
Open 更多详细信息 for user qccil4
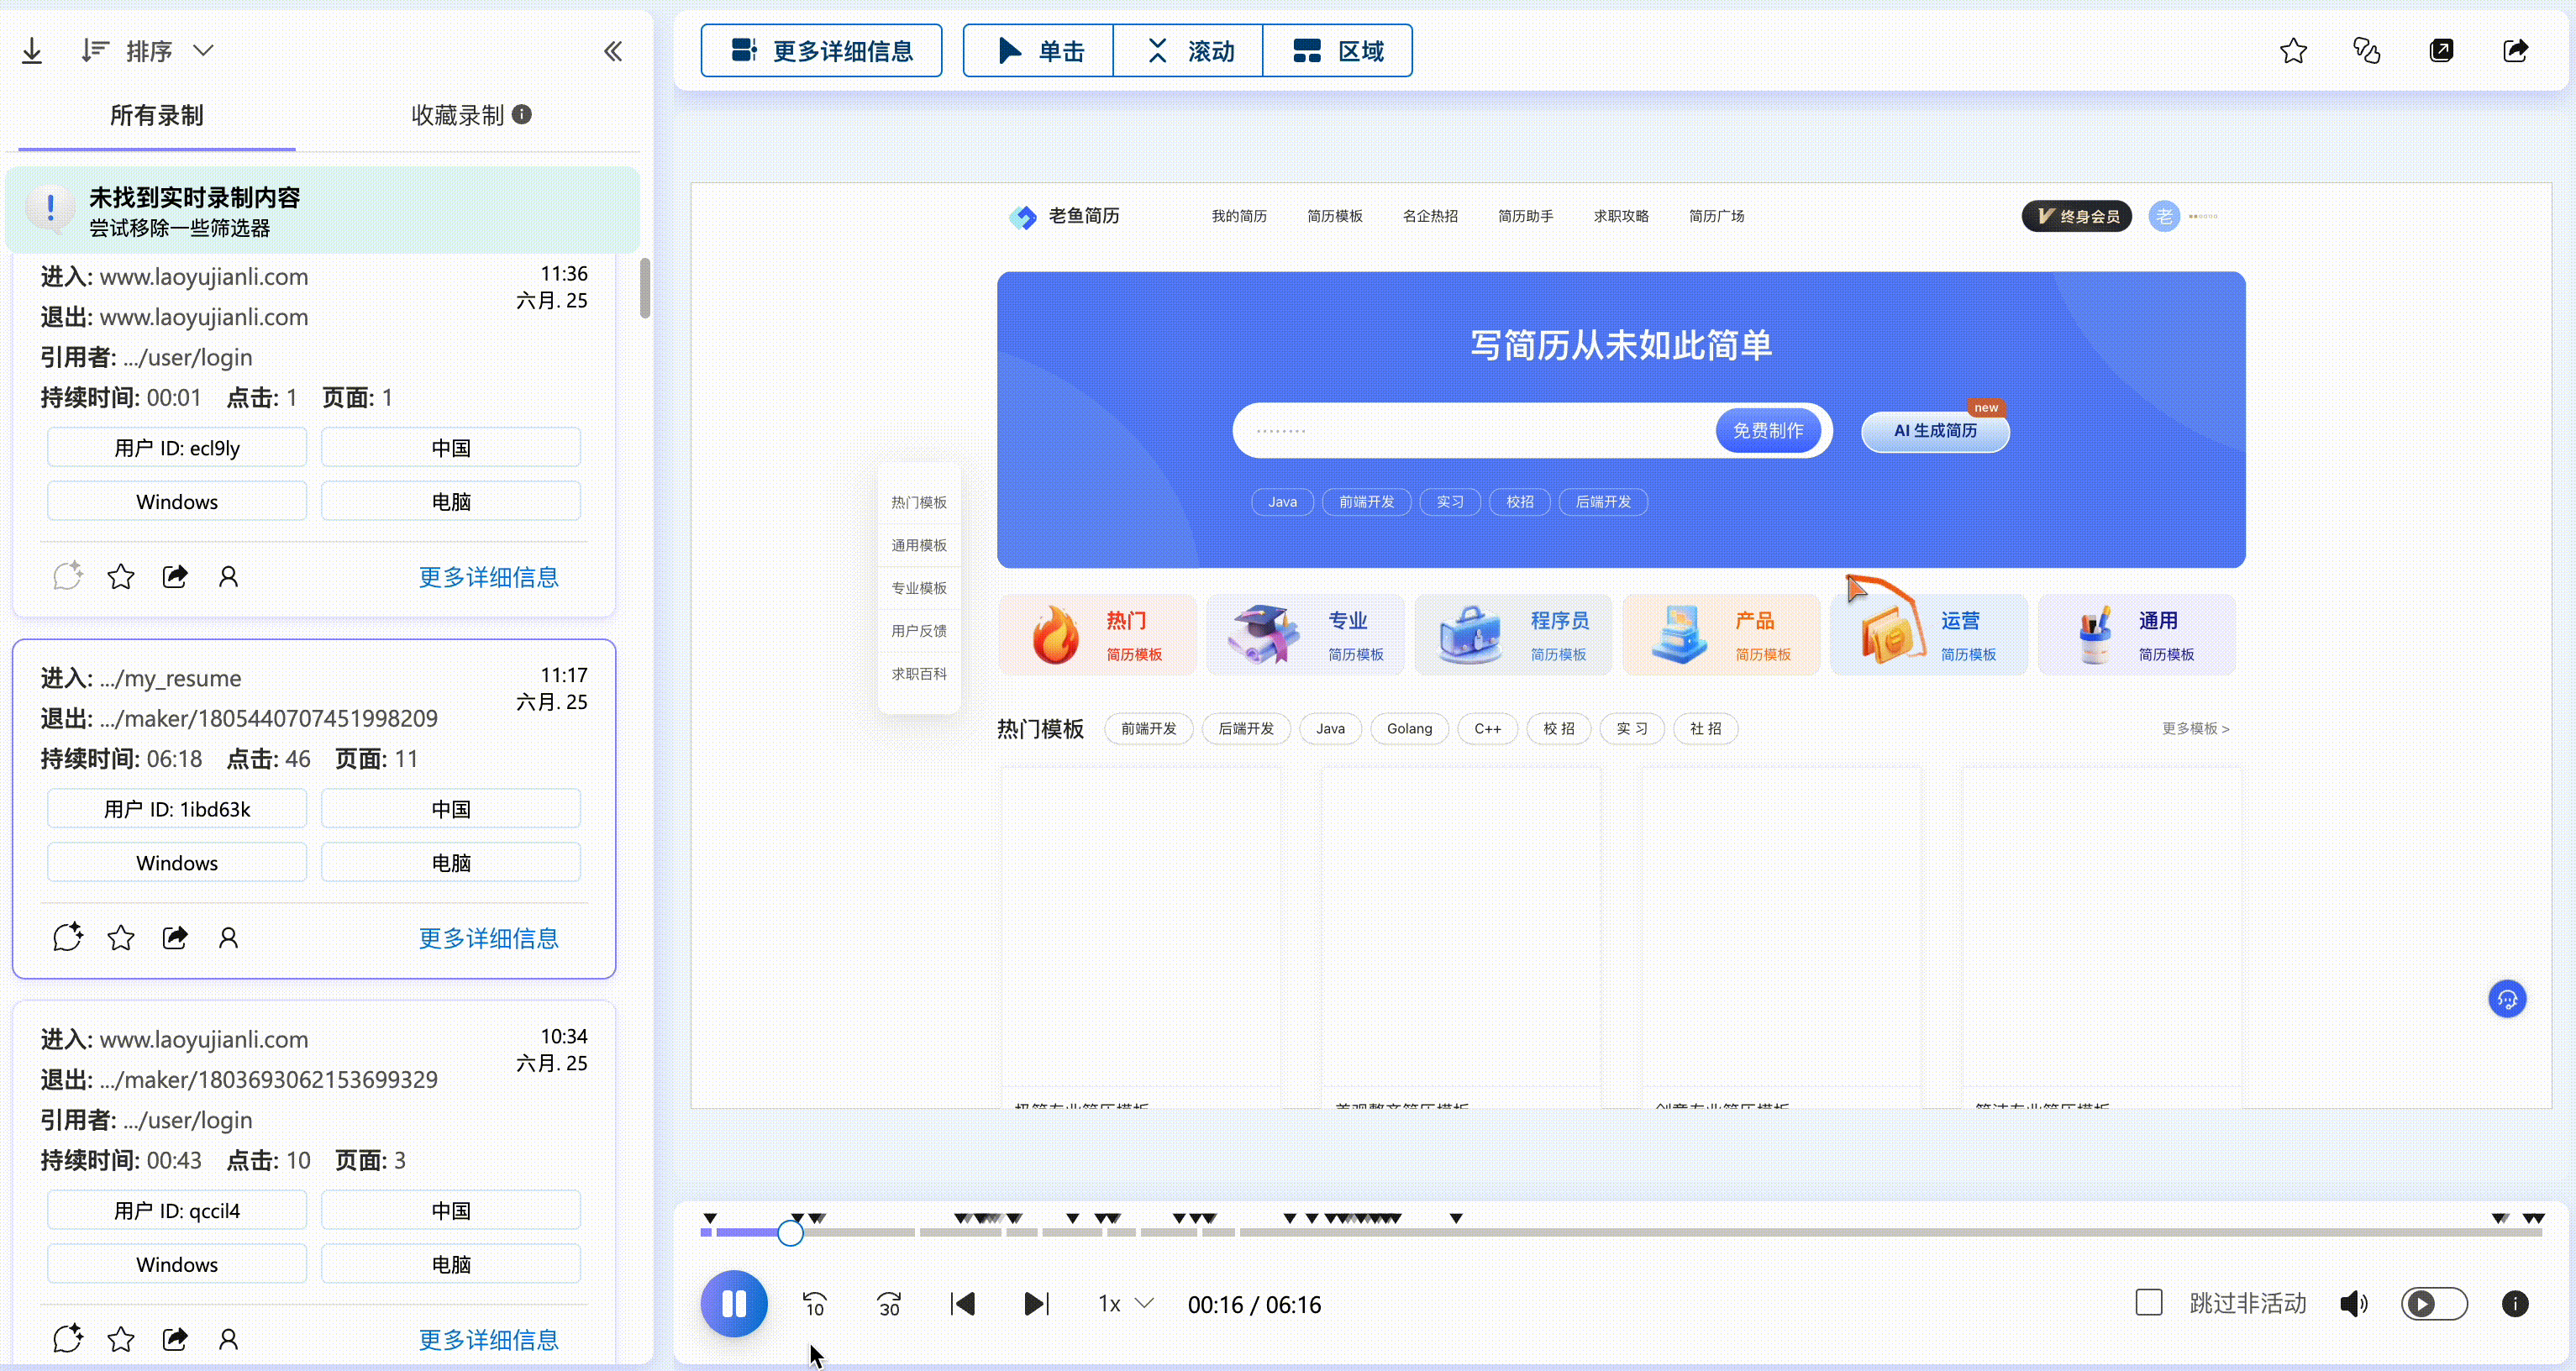pos(488,1339)
